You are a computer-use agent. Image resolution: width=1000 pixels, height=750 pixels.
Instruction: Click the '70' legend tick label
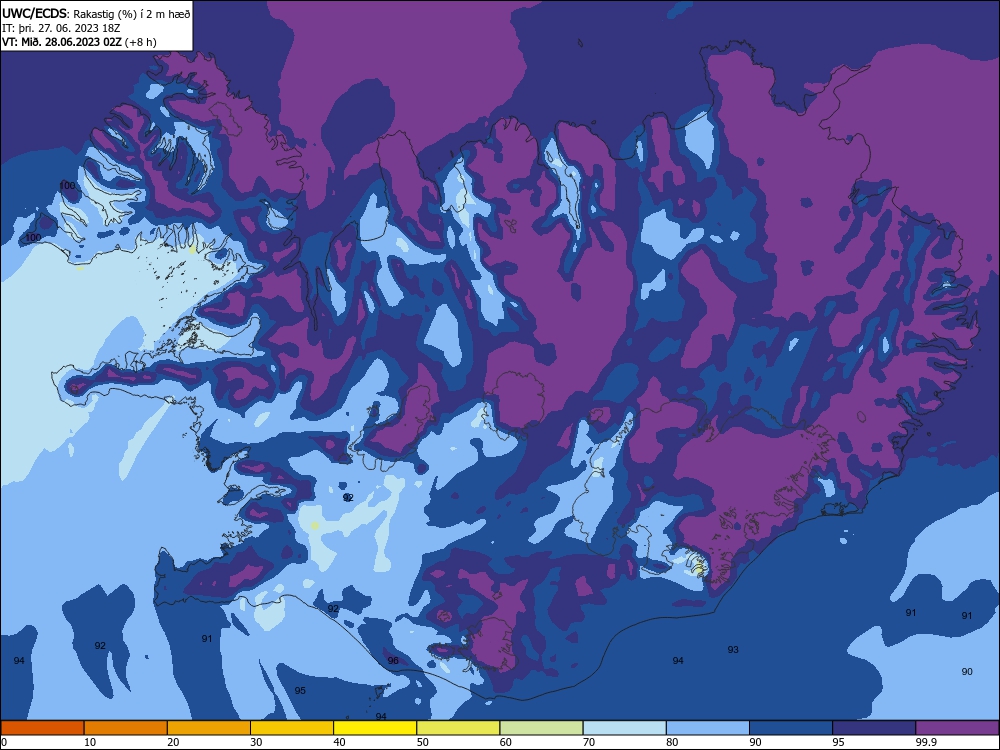(589, 742)
